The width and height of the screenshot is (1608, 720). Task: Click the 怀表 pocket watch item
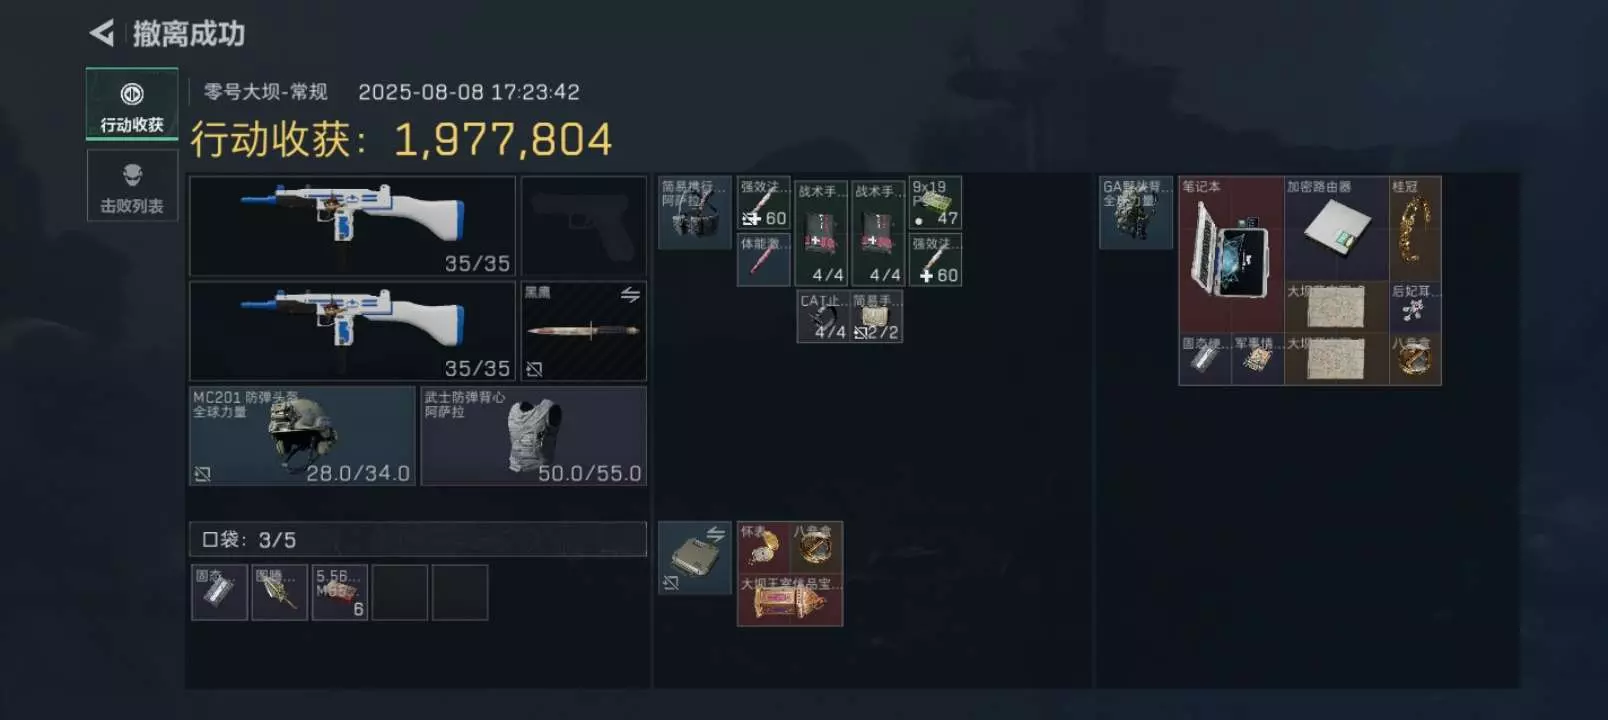(764, 548)
